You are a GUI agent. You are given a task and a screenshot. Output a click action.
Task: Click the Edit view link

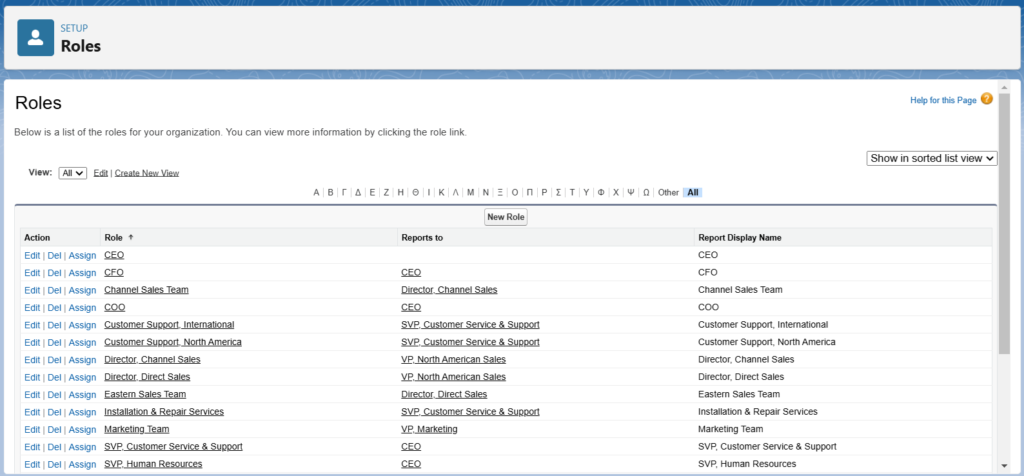[101, 173]
